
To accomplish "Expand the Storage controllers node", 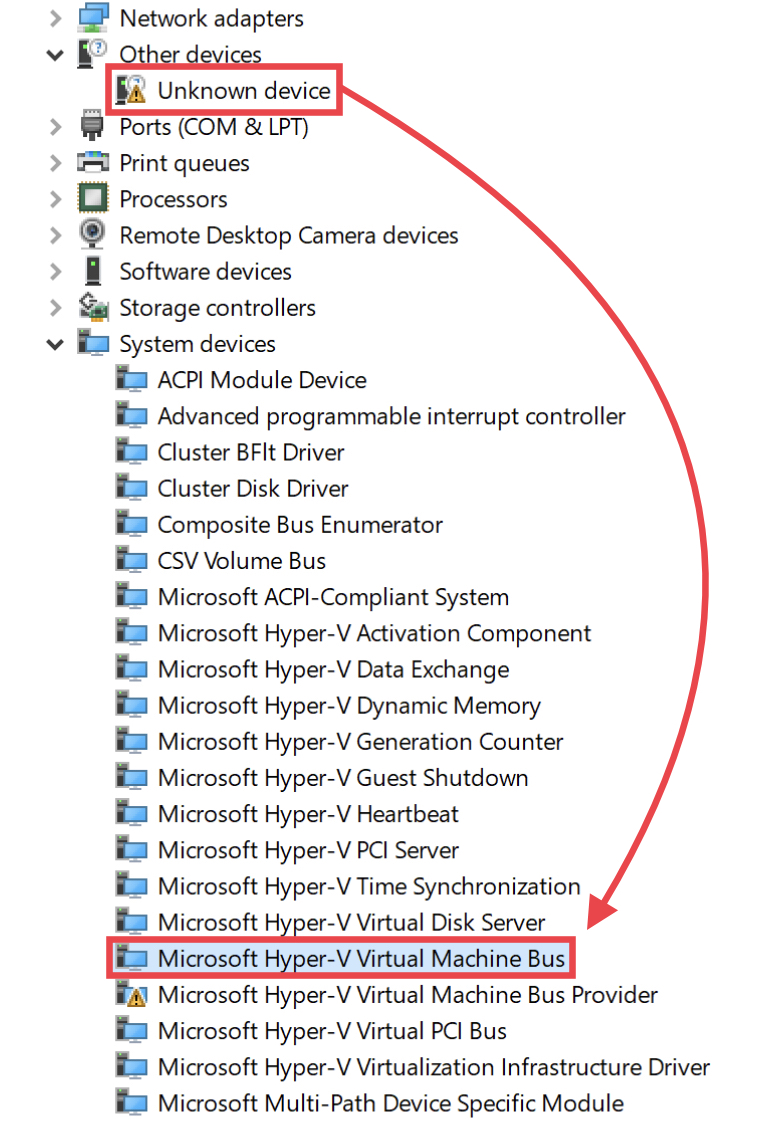I will coord(55,307).
